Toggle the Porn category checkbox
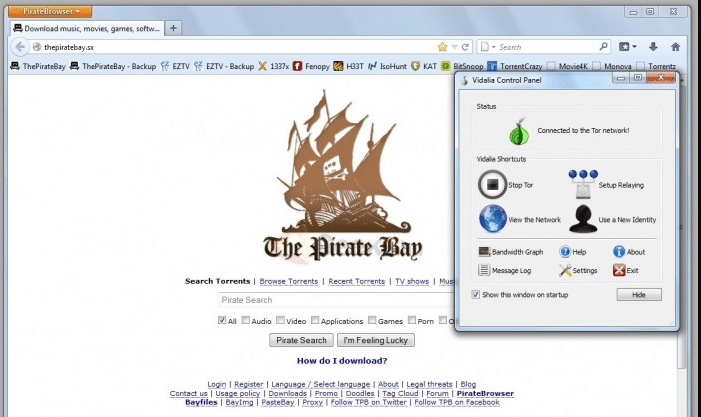Viewport: 701px width, 417px height. coord(412,320)
